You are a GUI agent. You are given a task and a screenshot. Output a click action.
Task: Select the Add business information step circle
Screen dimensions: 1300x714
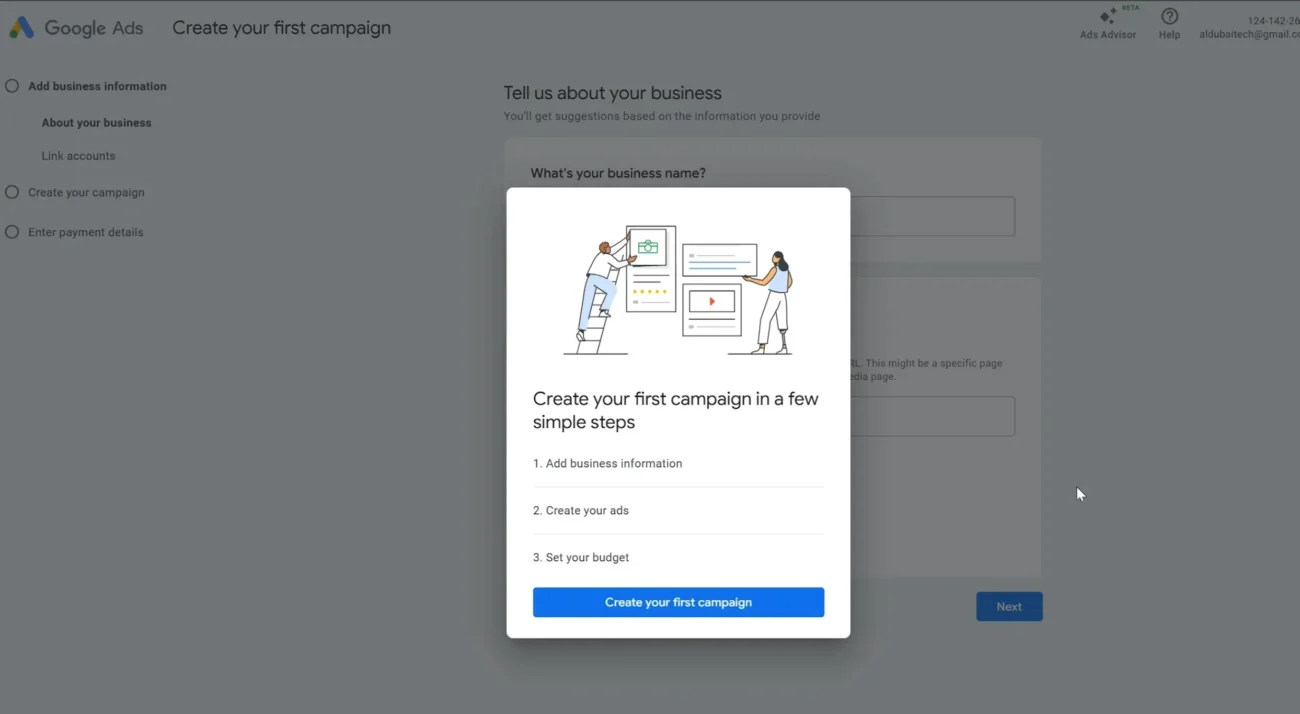(x=12, y=86)
